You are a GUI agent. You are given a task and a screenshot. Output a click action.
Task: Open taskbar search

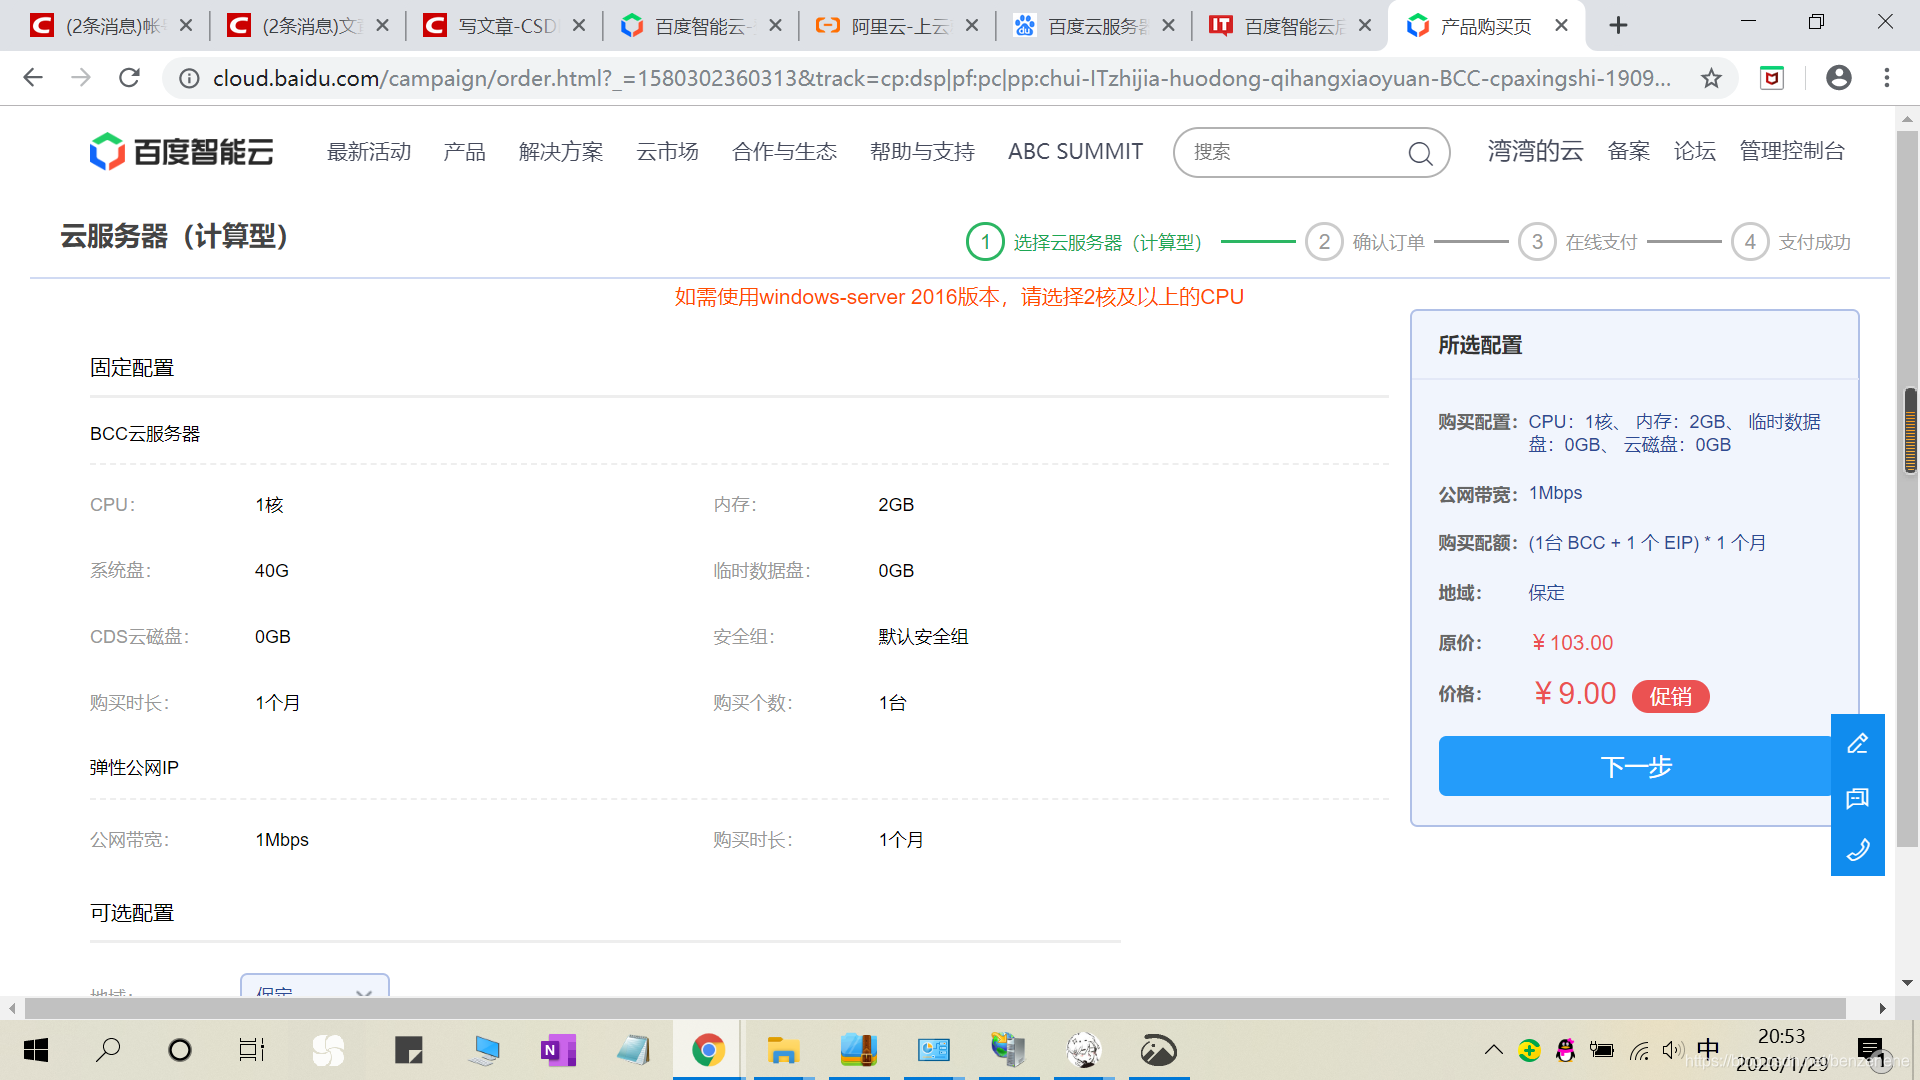pyautogui.click(x=108, y=1050)
